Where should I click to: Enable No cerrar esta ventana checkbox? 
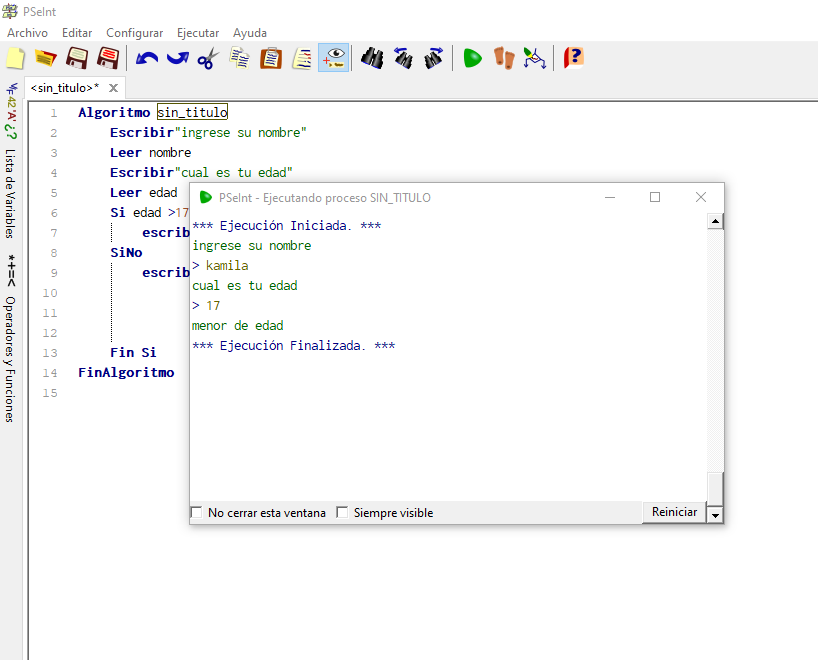coord(197,512)
